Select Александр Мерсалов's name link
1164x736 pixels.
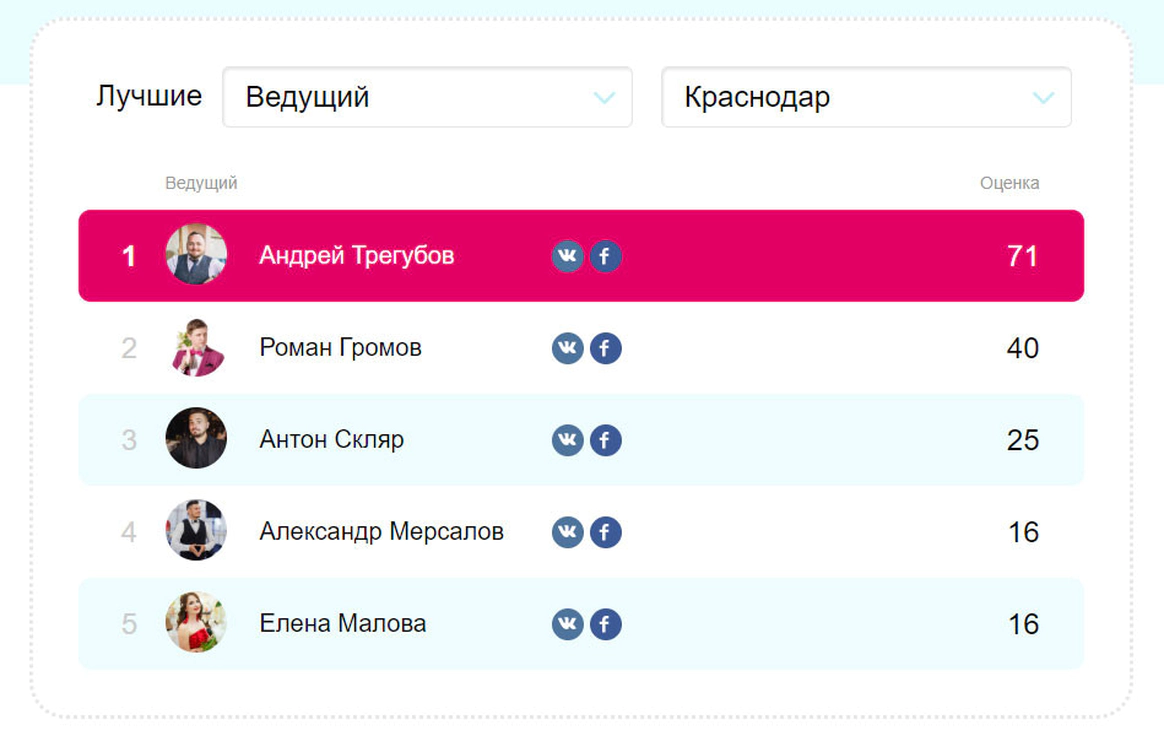point(381,532)
